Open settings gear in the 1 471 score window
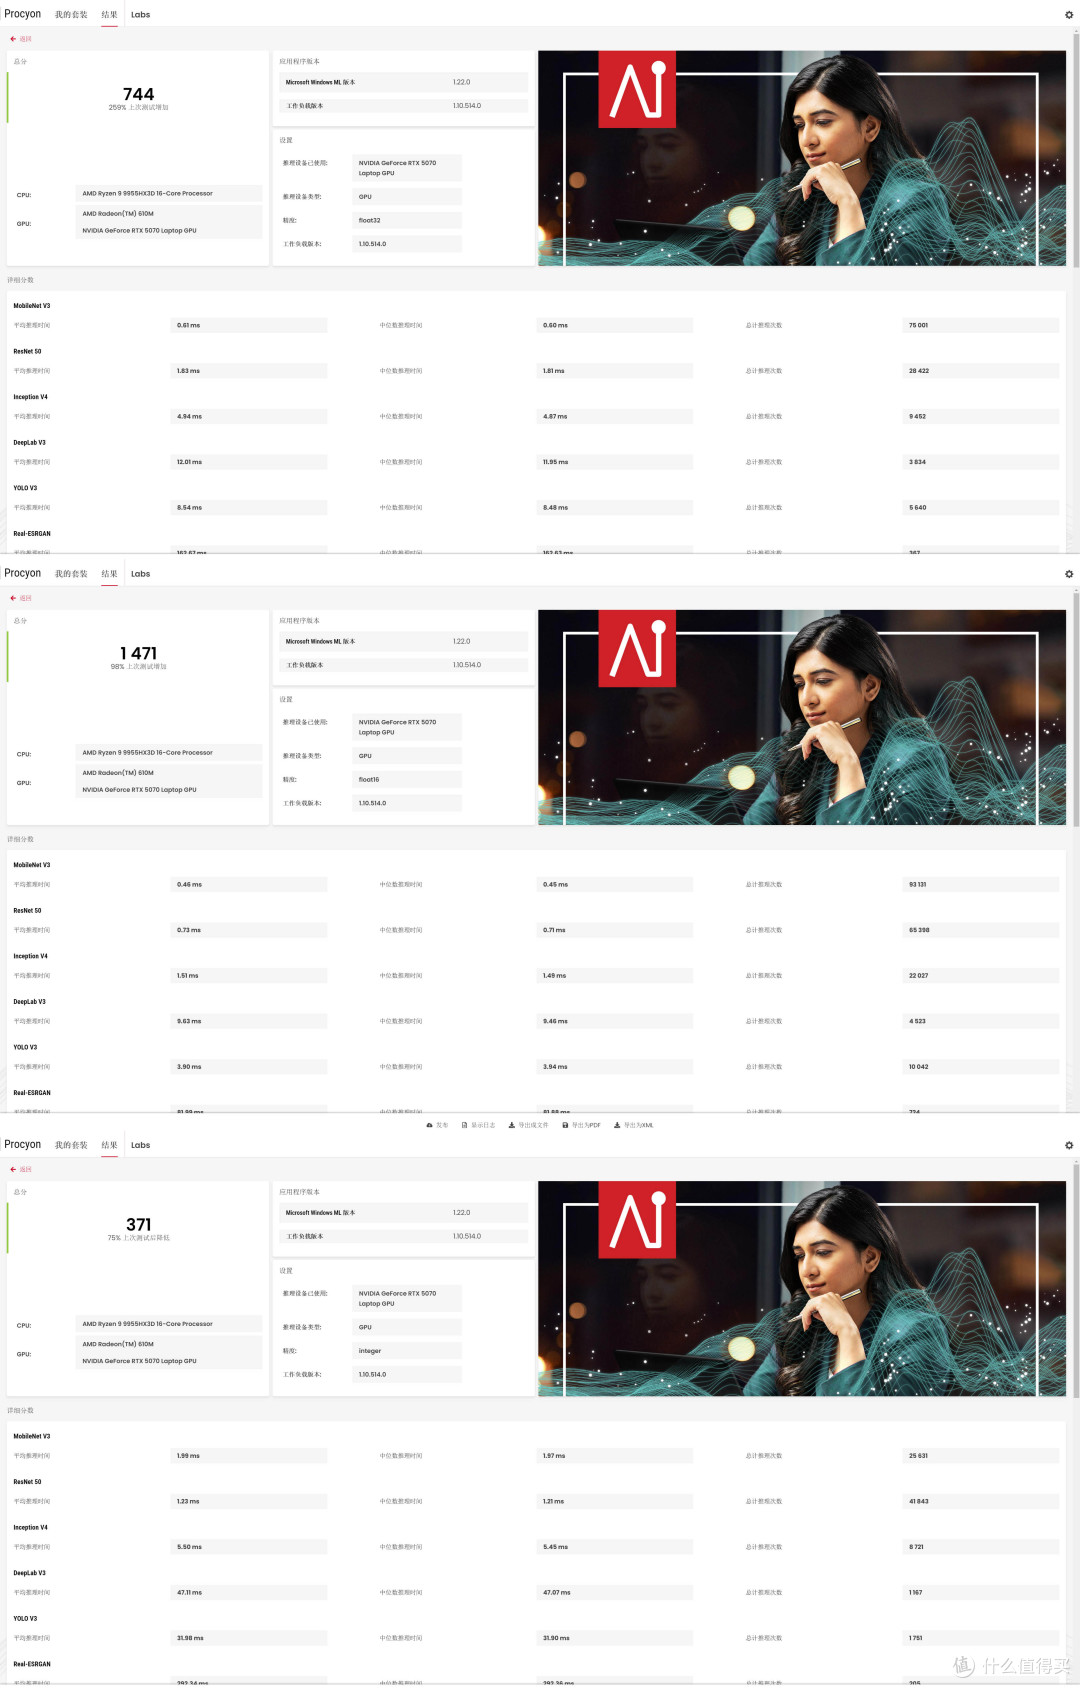 click(x=1069, y=574)
